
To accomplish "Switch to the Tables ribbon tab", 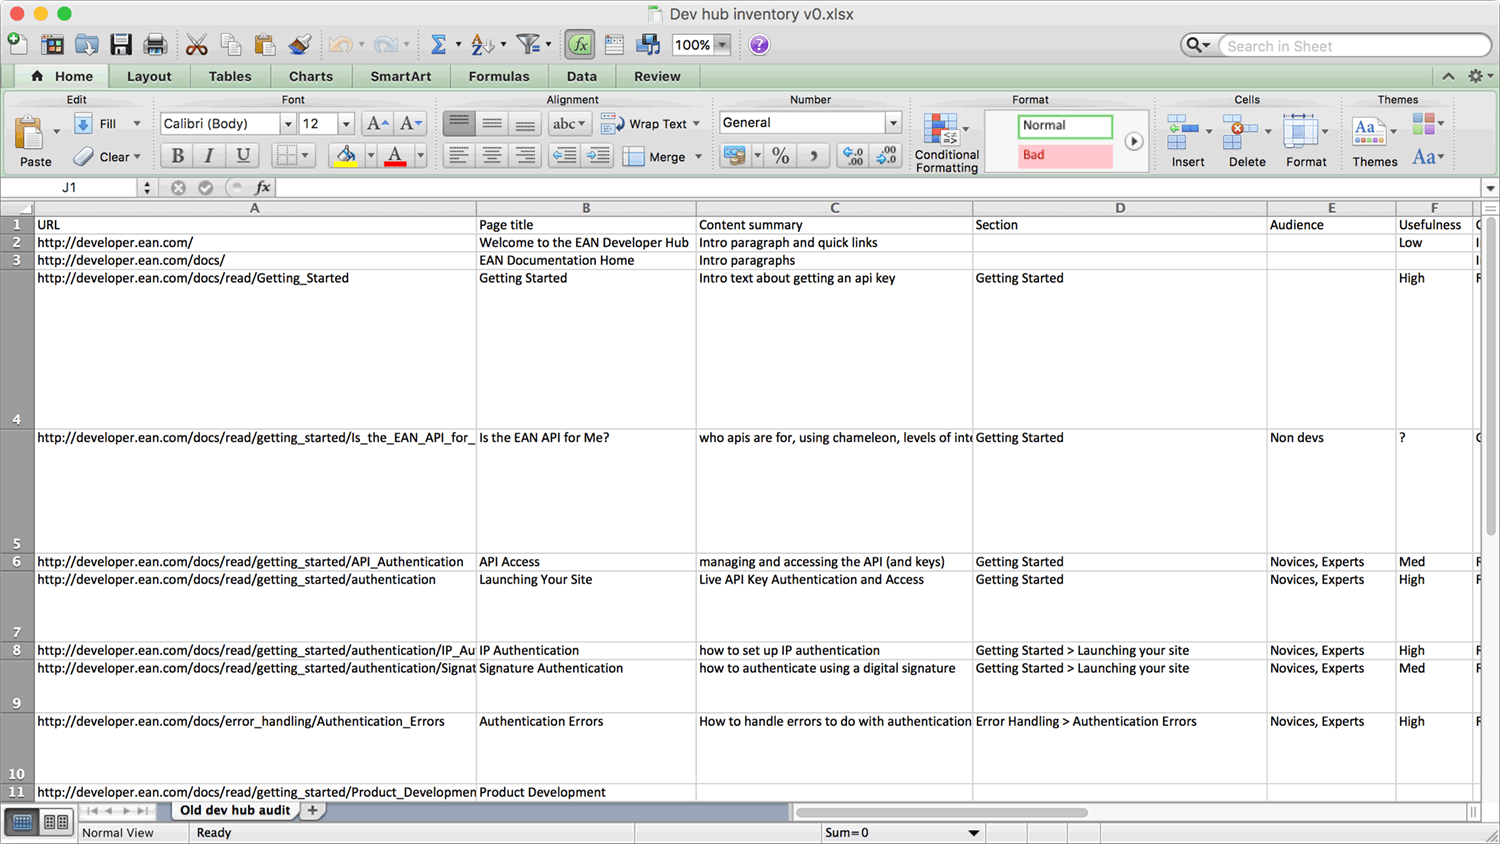I will point(230,76).
